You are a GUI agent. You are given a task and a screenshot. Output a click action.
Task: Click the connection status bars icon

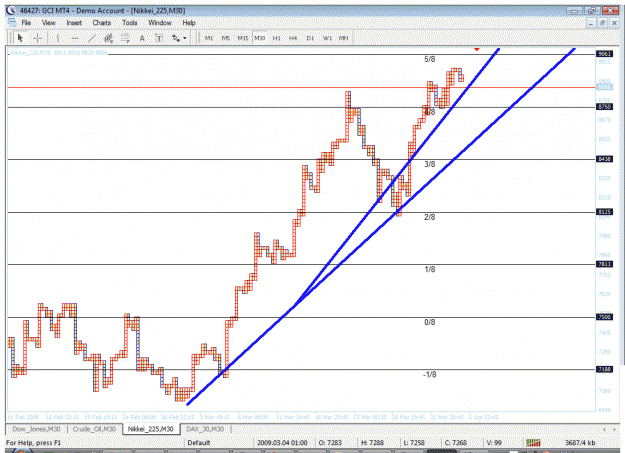533,442
